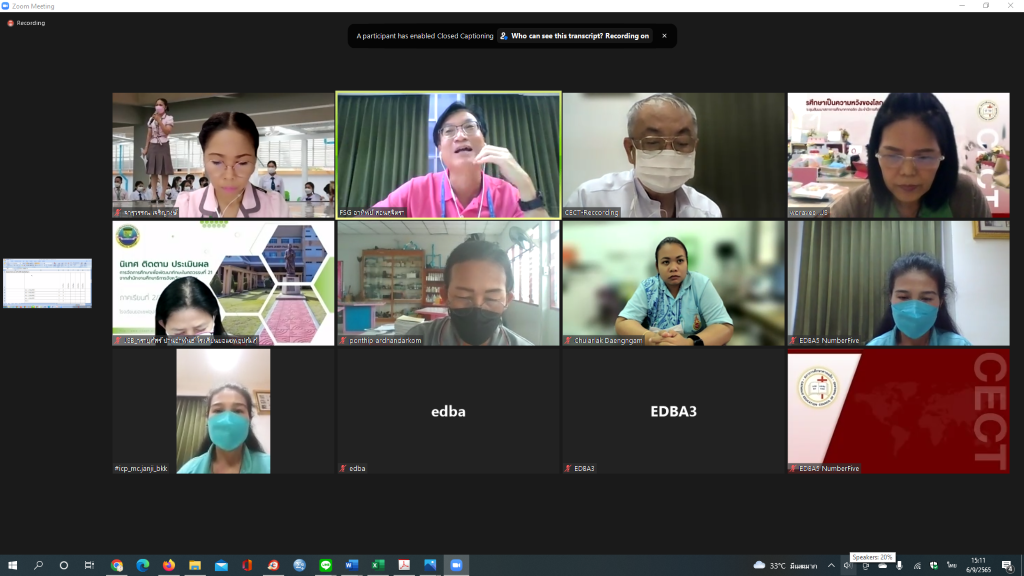Open Task View on the taskbar
Screen dimensions: 1024x576
point(89,565)
